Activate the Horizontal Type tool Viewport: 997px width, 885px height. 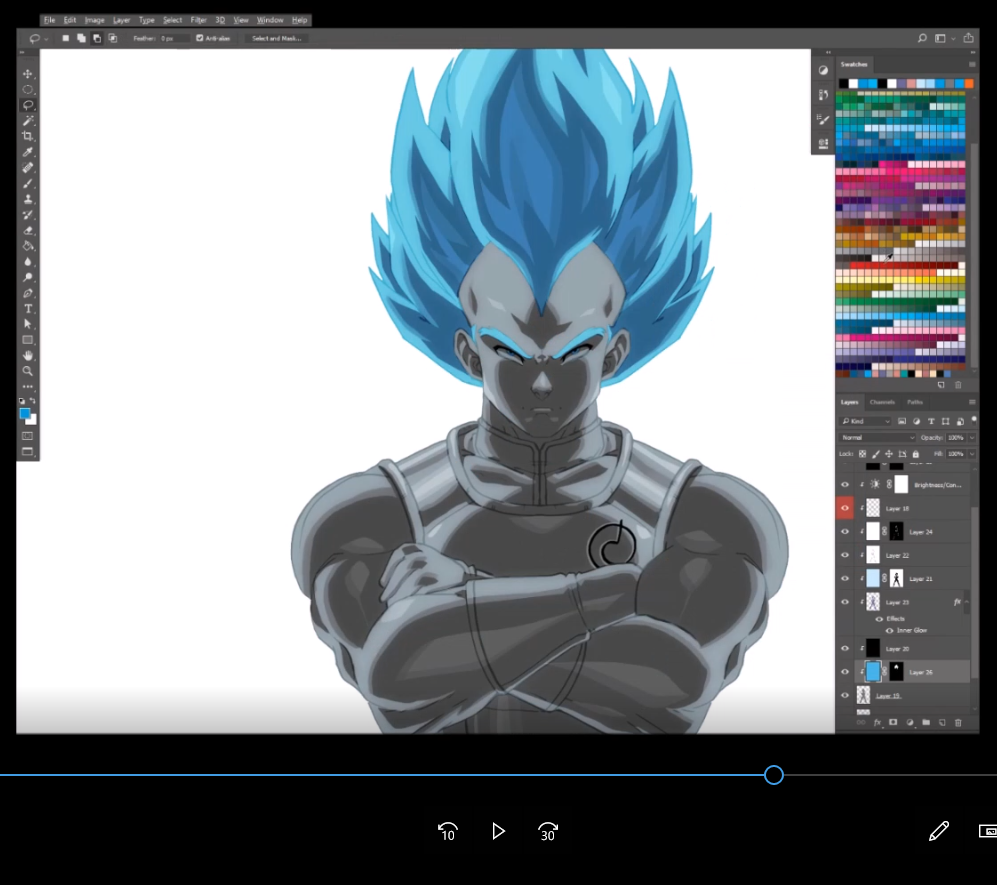tap(28, 309)
